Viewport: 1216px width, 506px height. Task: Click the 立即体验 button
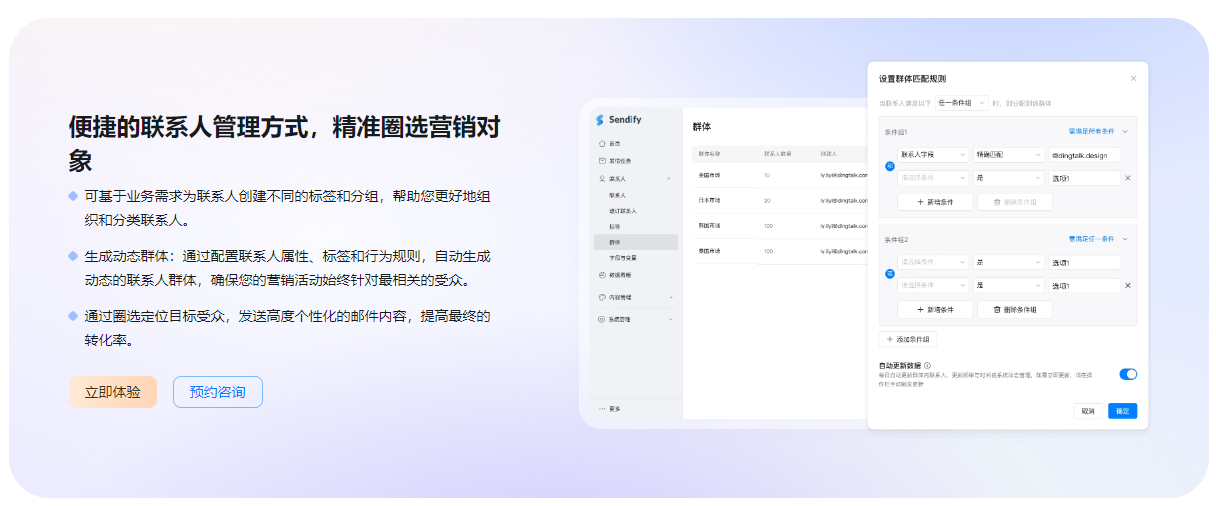click(x=113, y=392)
